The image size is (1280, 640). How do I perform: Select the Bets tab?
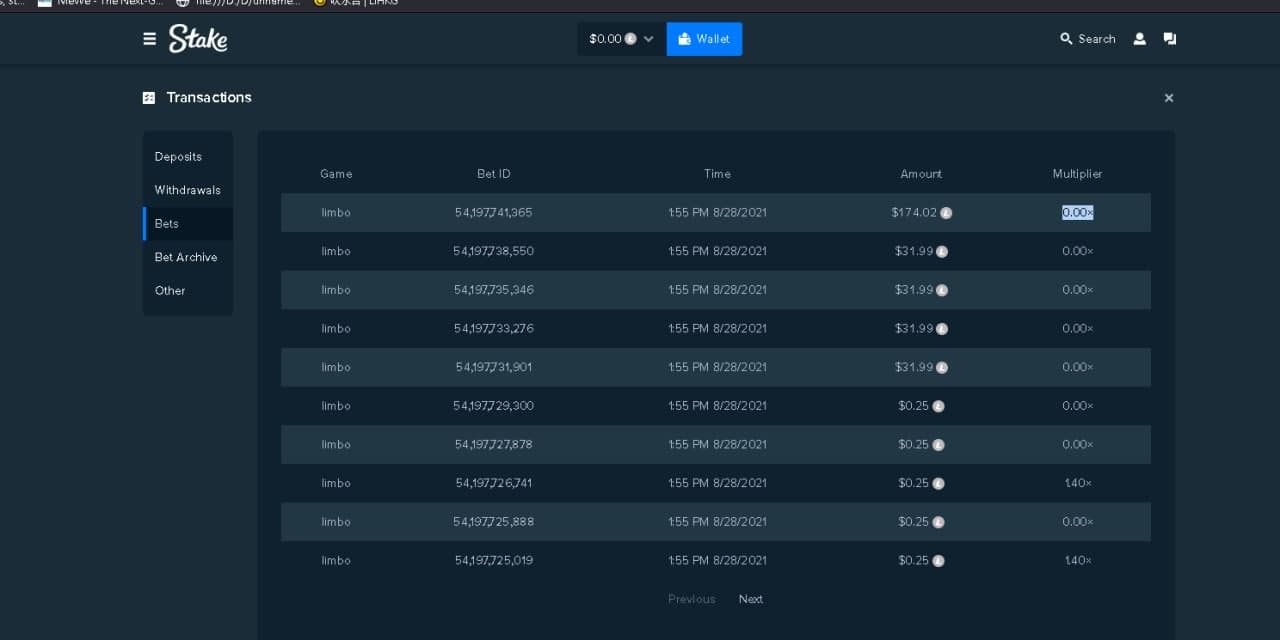click(167, 224)
